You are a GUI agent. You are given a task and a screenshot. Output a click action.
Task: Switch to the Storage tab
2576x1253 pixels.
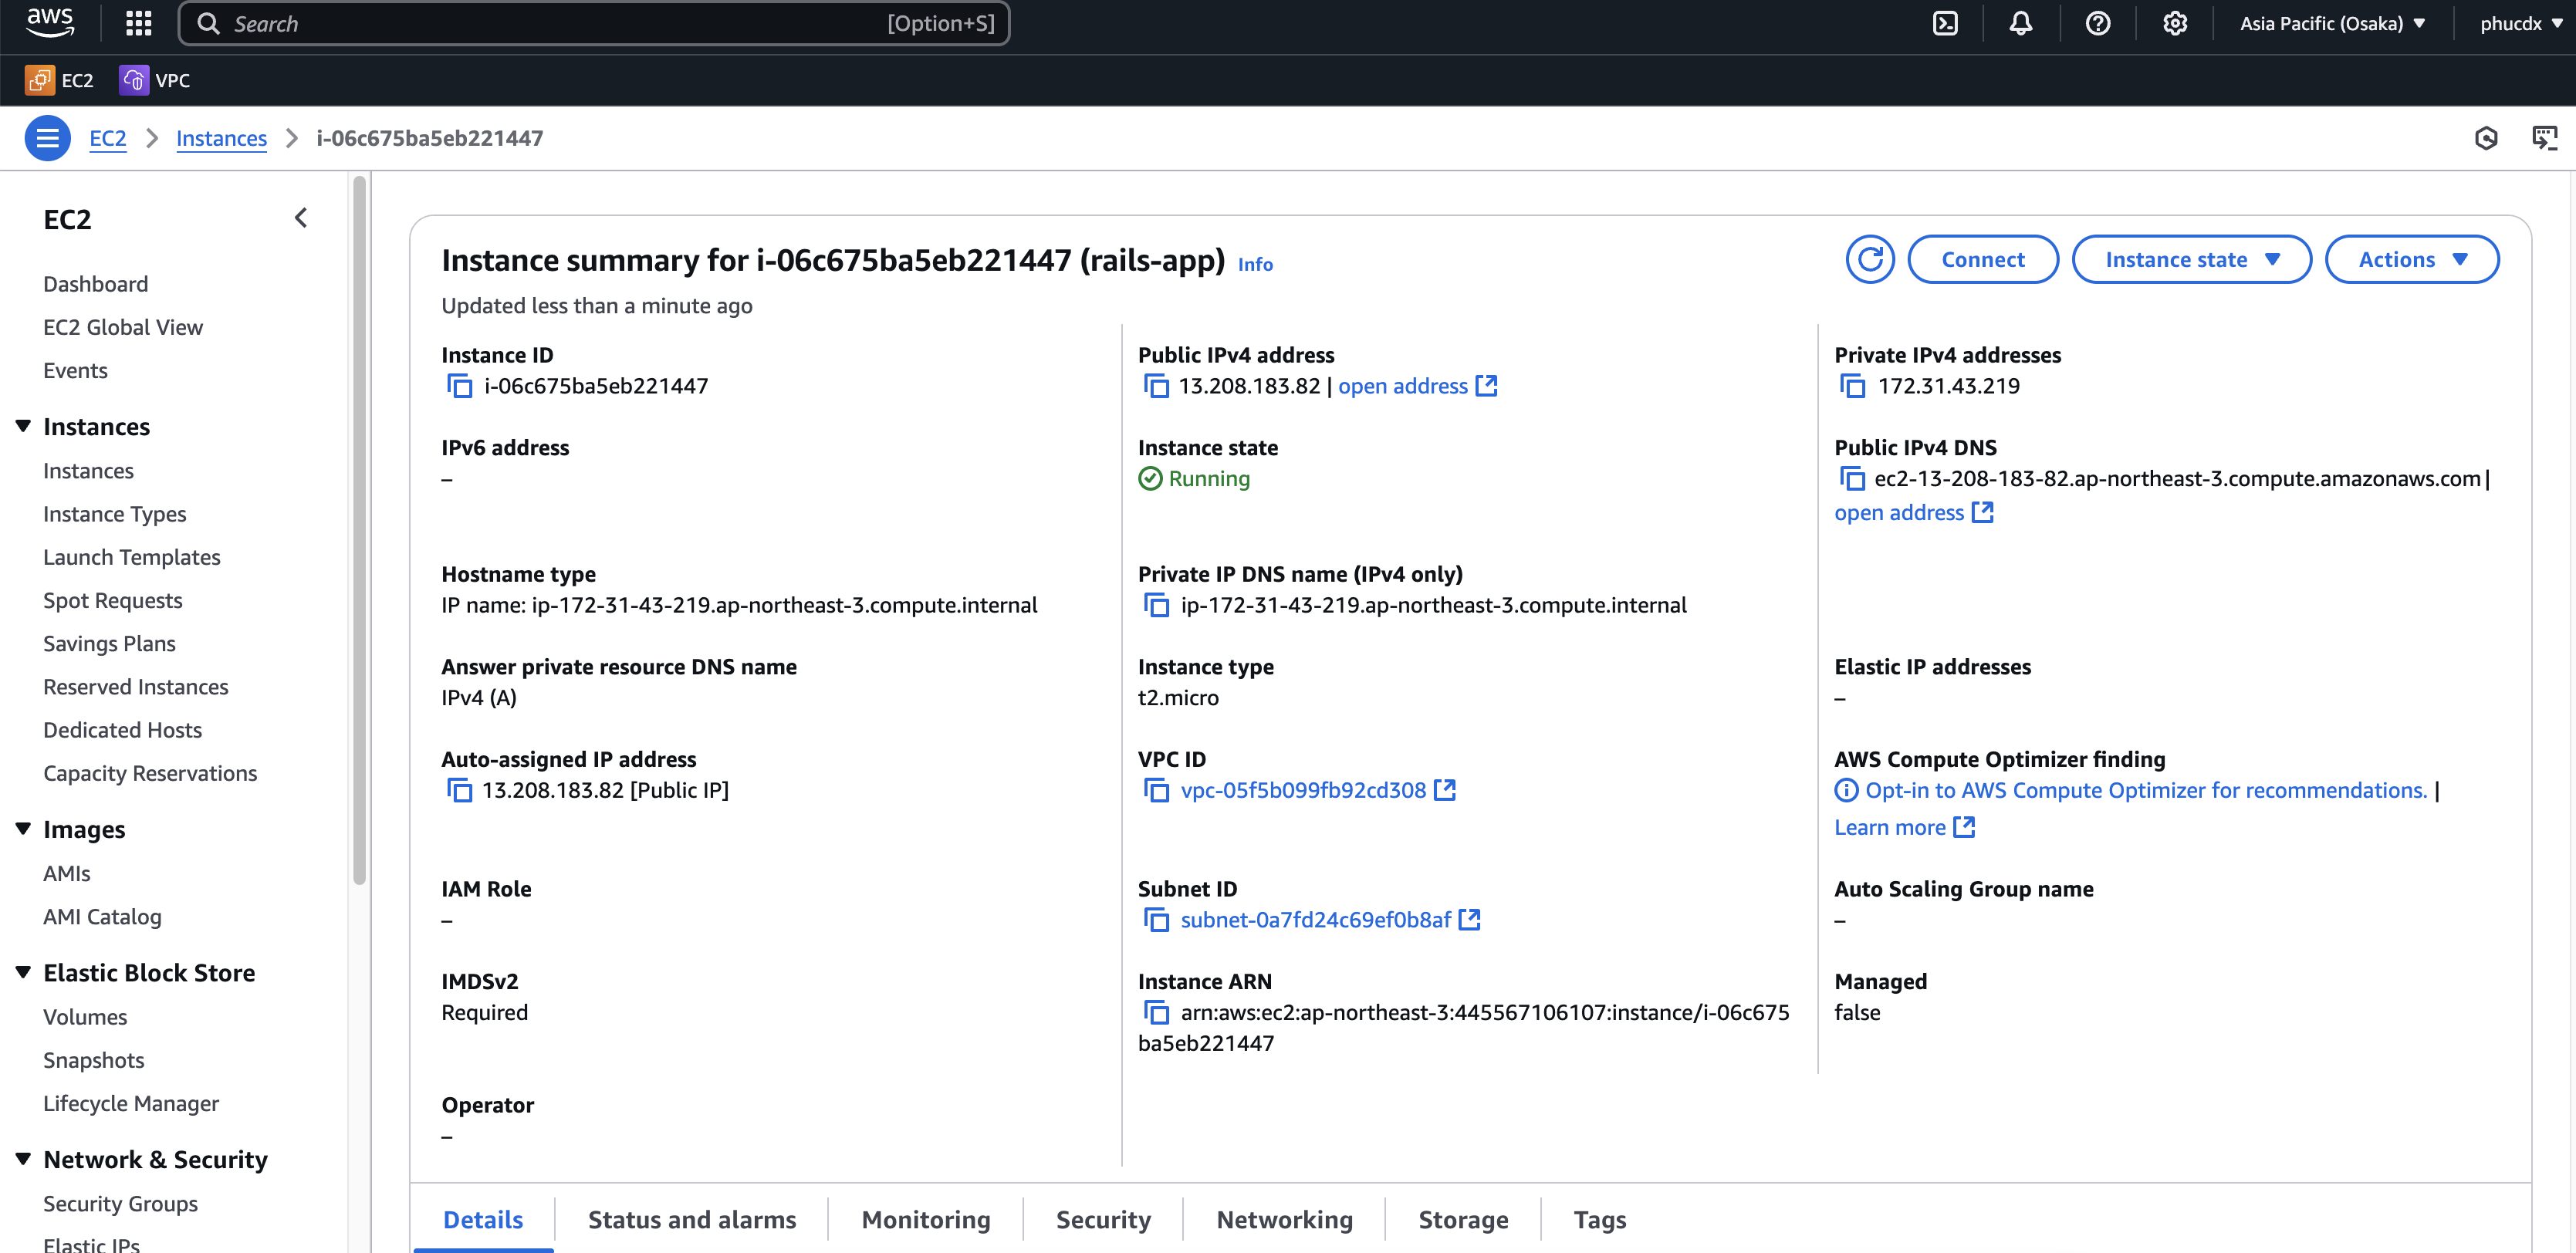(1463, 1219)
